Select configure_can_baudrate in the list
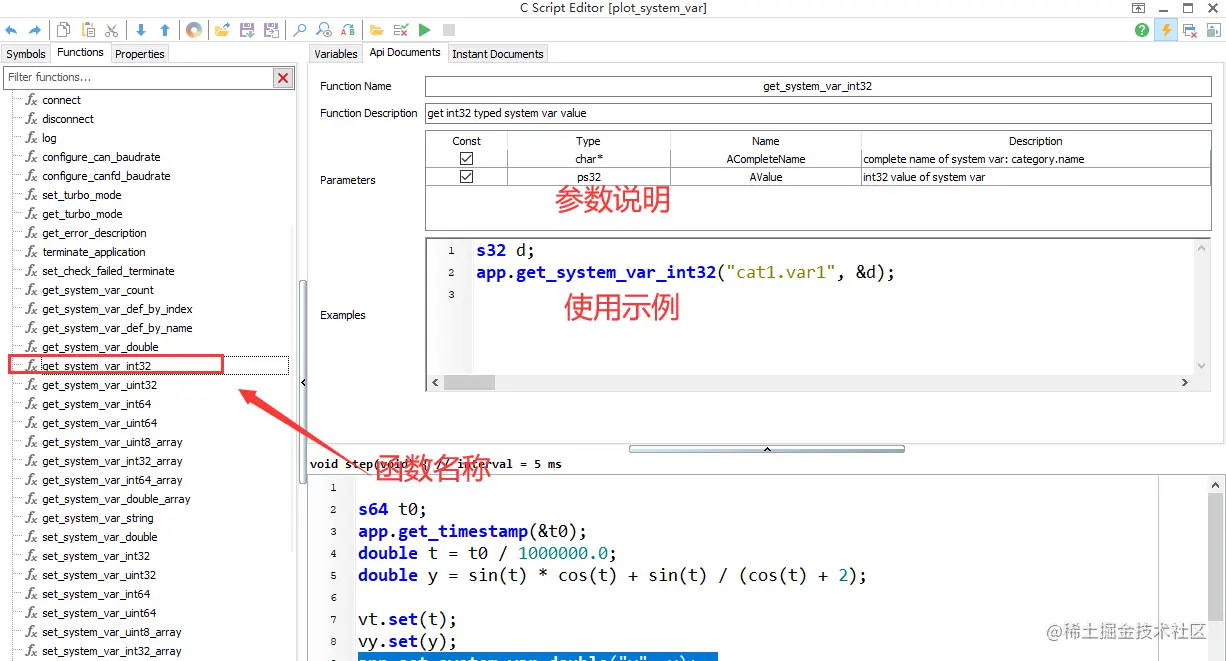This screenshot has height=661, width=1226. [101, 157]
